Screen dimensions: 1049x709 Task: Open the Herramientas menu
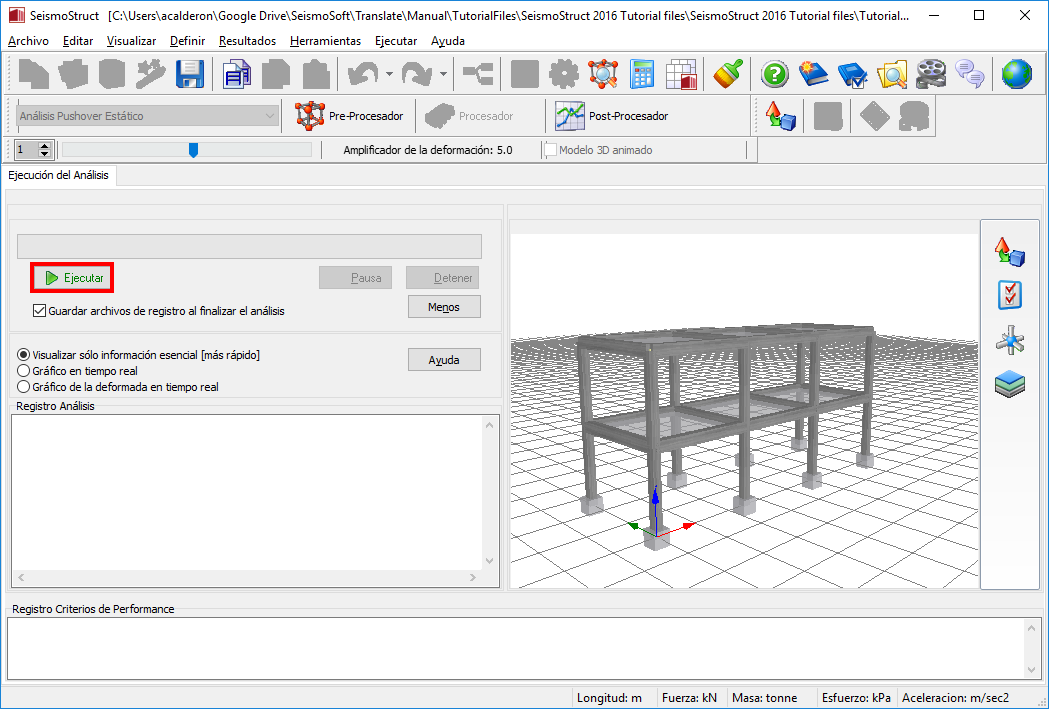pyautogui.click(x=325, y=41)
